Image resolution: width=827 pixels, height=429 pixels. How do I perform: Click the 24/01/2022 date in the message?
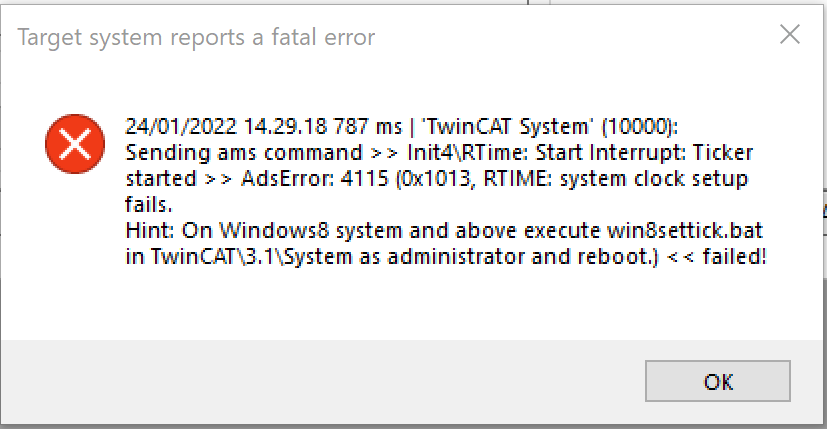(174, 127)
